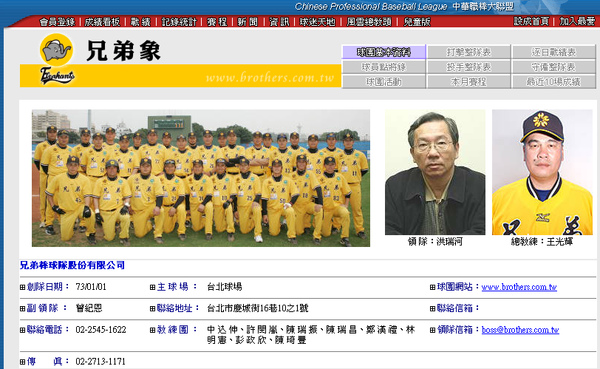Open 新聞 from the top menu
The height and width of the screenshot is (369, 600).
pos(248,22)
